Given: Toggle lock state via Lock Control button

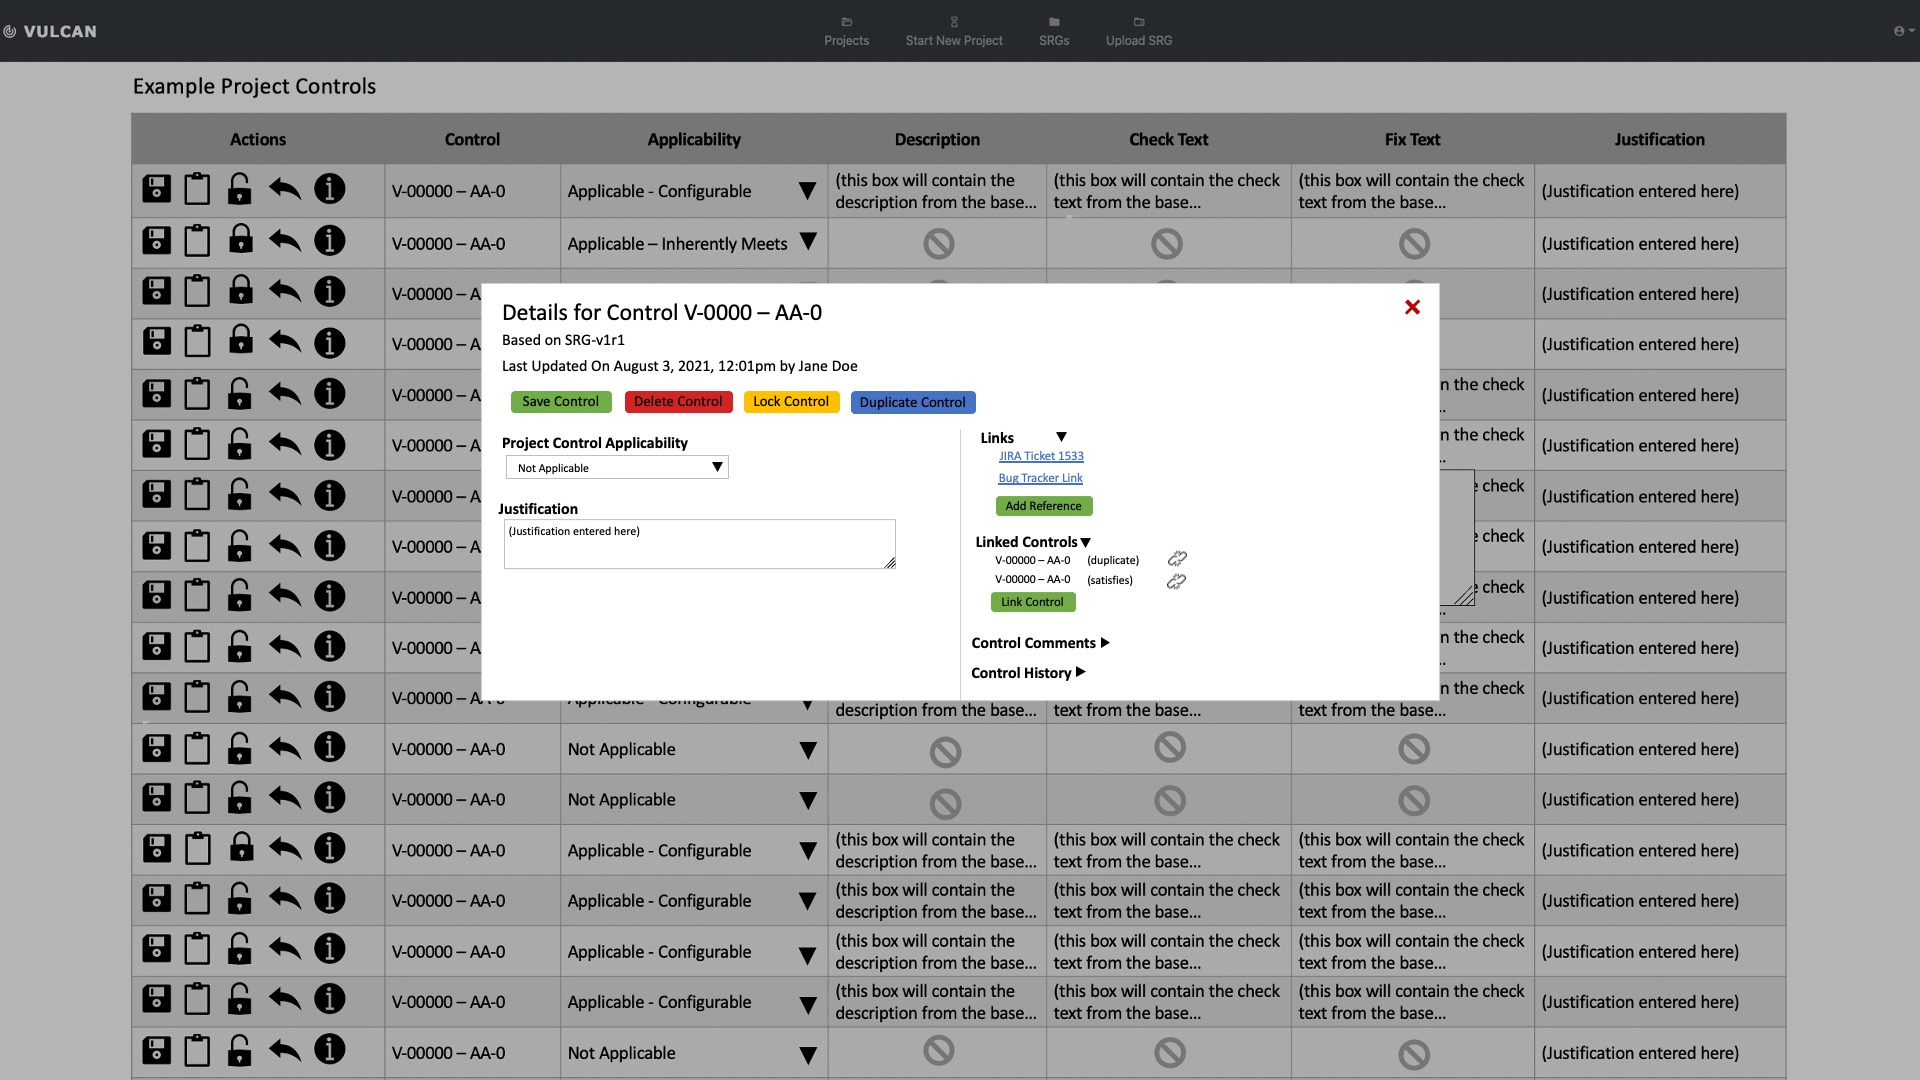Looking at the screenshot, I should tap(790, 401).
